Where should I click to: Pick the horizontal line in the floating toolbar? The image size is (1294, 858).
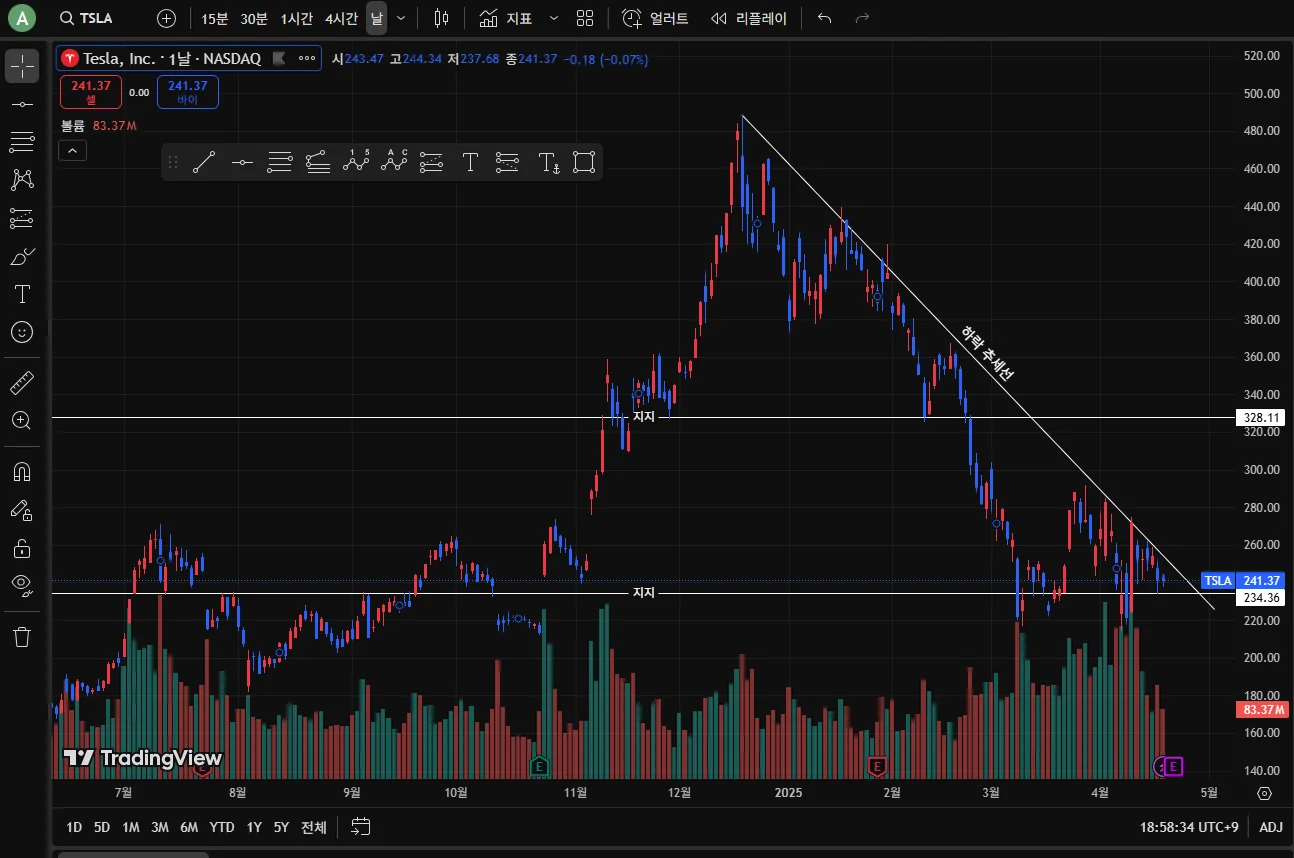242,162
